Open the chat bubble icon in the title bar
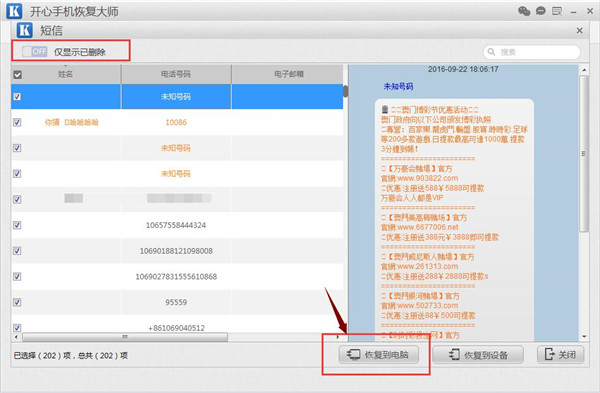The width and height of the screenshot is (600, 393). pyautogui.click(x=540, y=11)
